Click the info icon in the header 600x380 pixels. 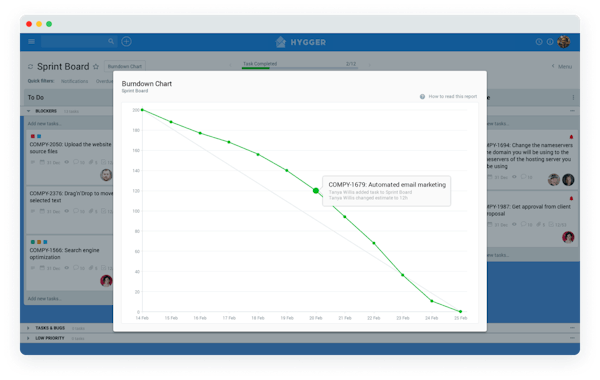(x=550, y=42)
